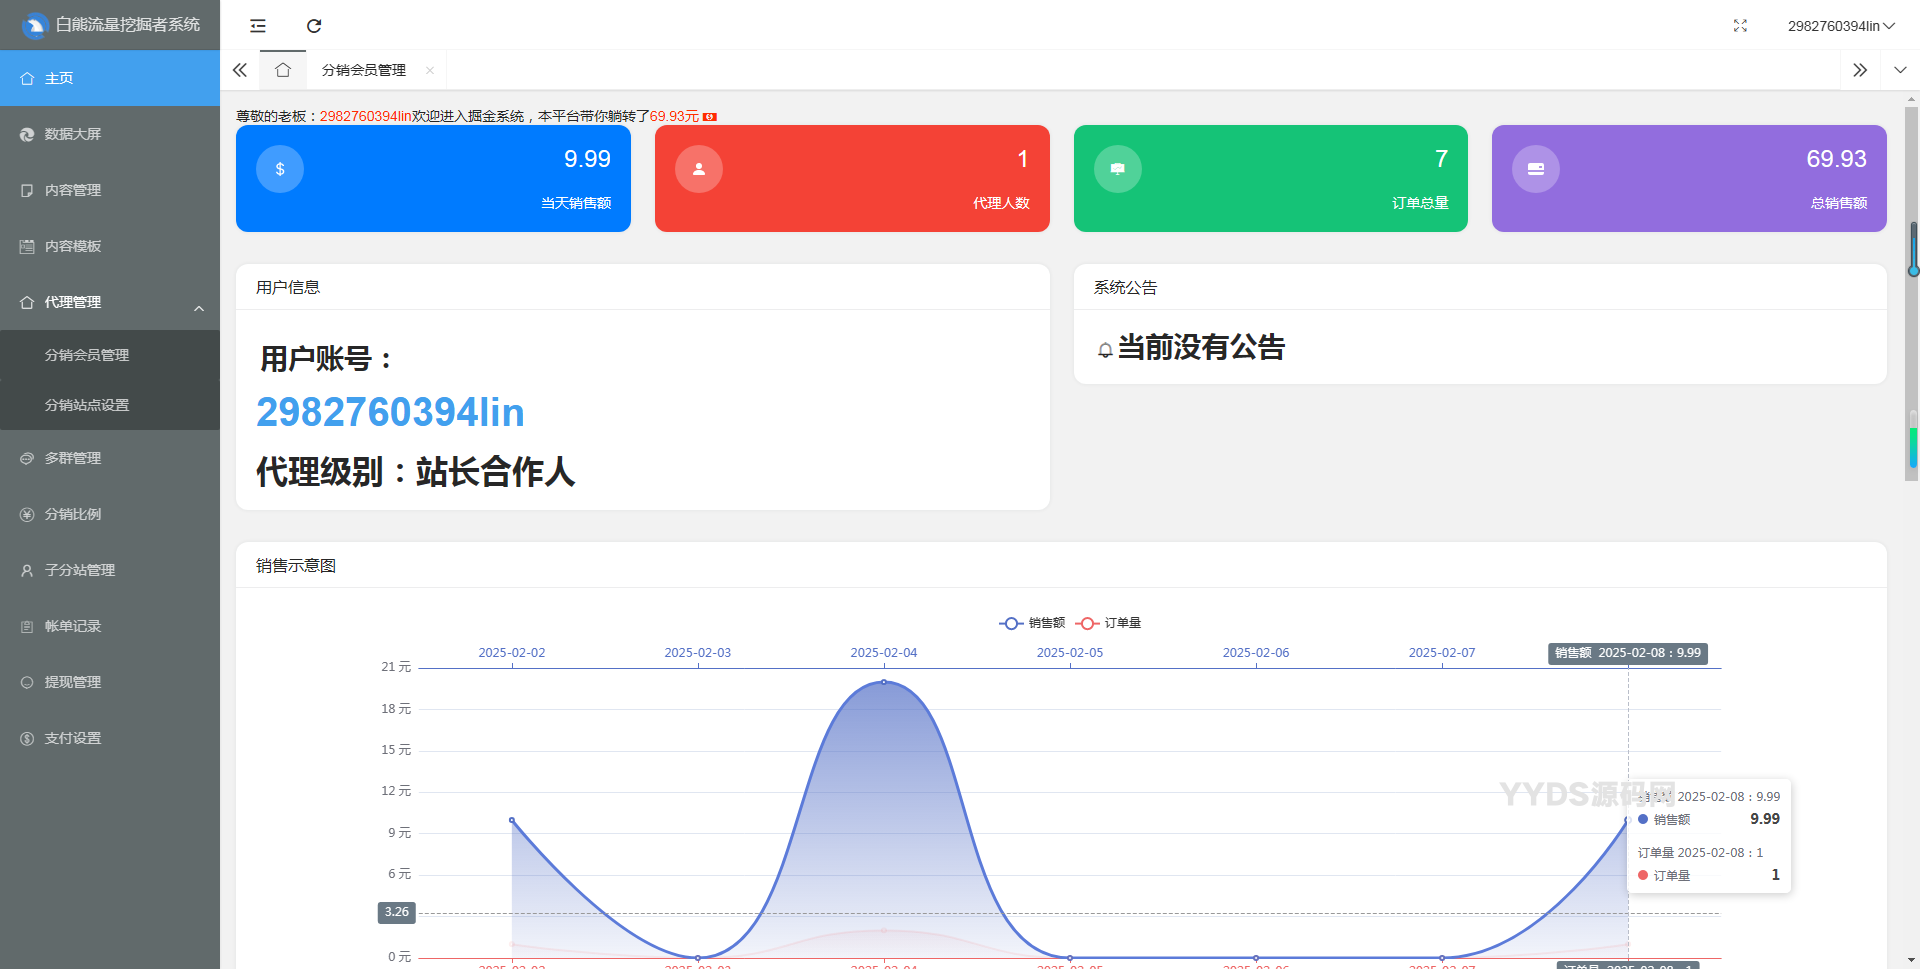Go to 提现管理 page
Image resolution: width=1920 pixels, height=969 pixels.
pos(73,682)
